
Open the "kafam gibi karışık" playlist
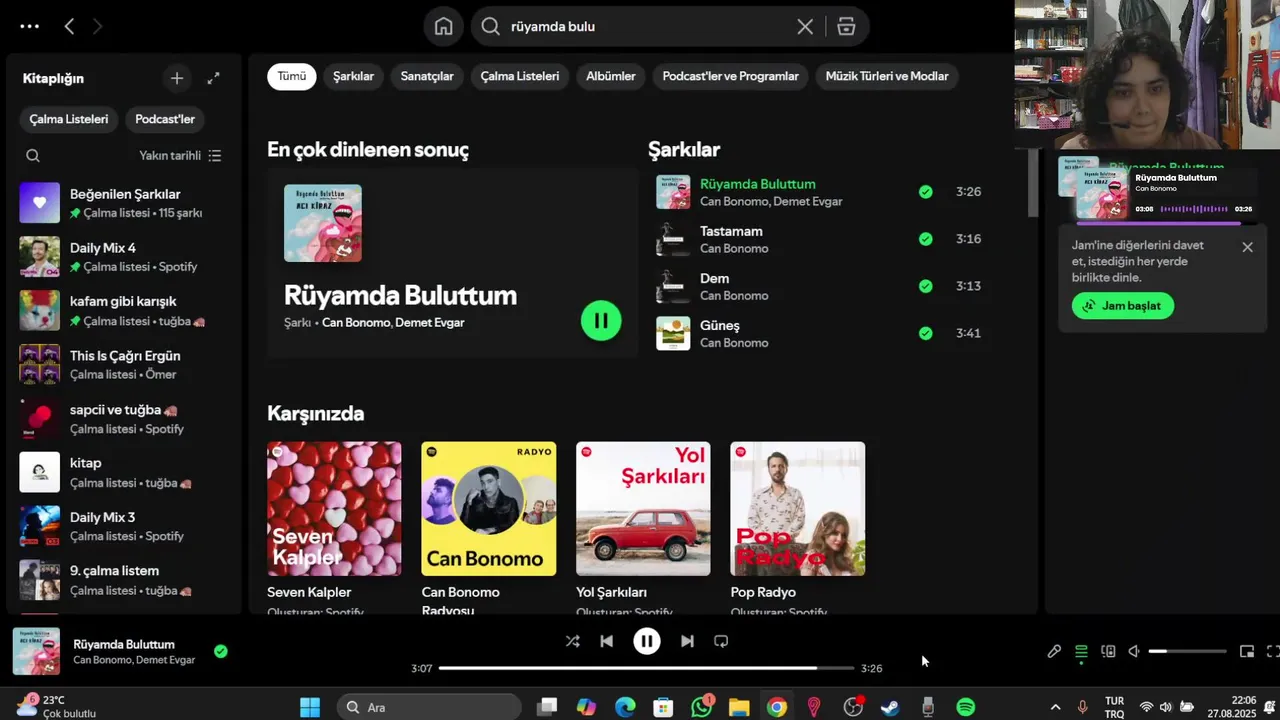(125, 310)
